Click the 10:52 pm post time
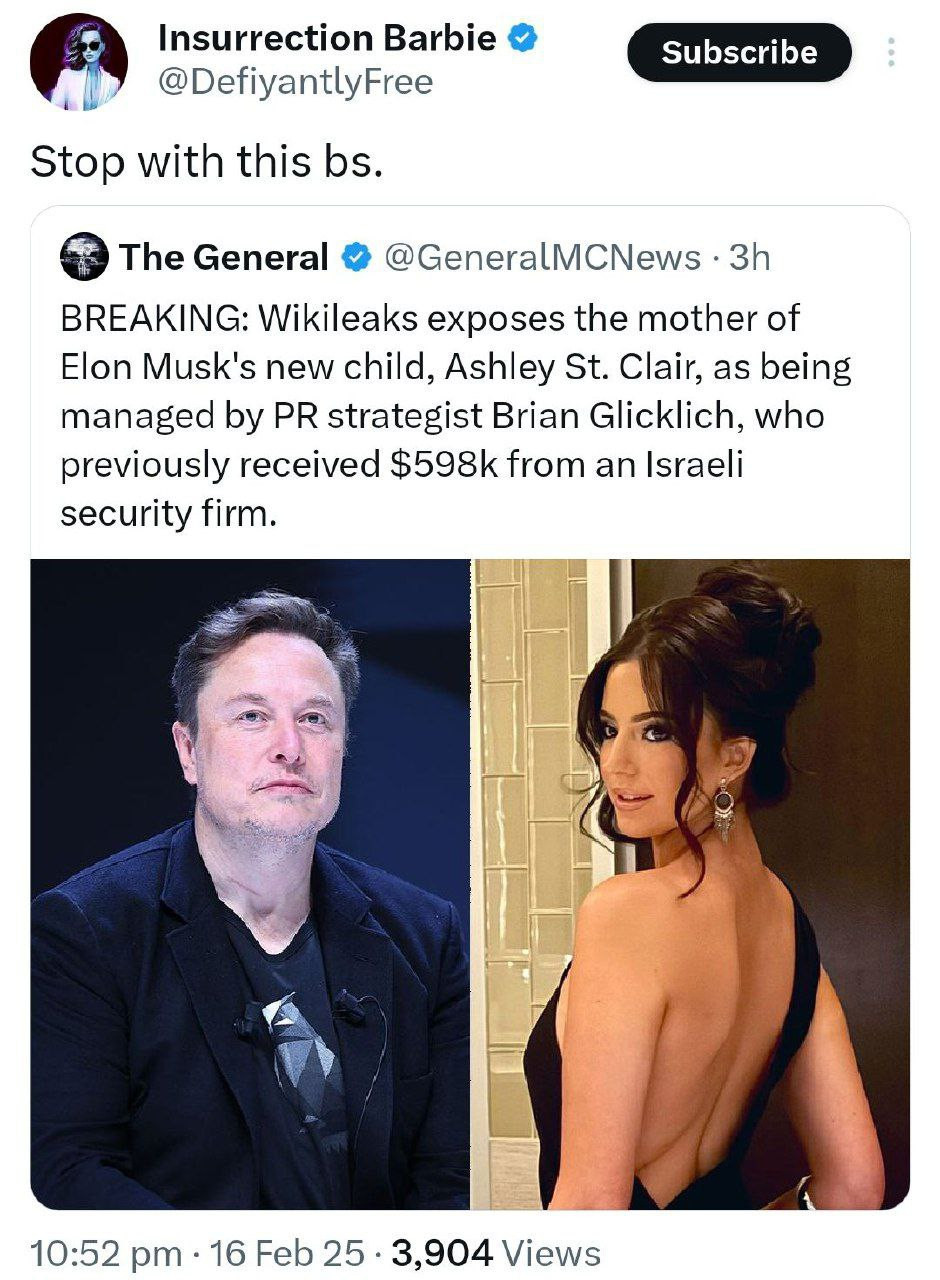 [107, 1252]
